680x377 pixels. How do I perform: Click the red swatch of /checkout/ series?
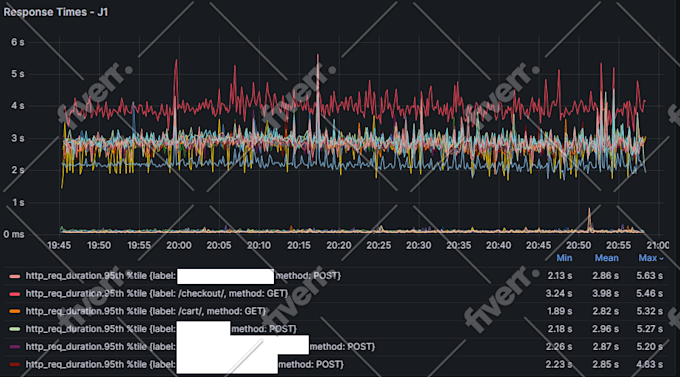(15, 294)
